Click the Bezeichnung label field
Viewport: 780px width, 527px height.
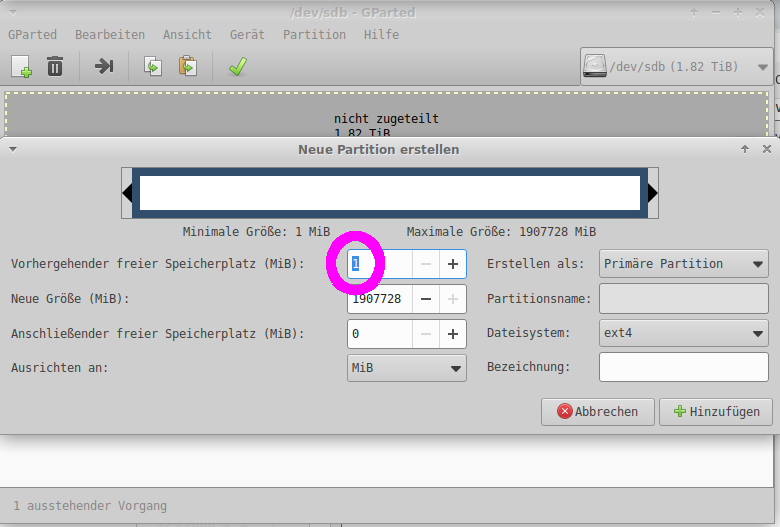(683, 367)
